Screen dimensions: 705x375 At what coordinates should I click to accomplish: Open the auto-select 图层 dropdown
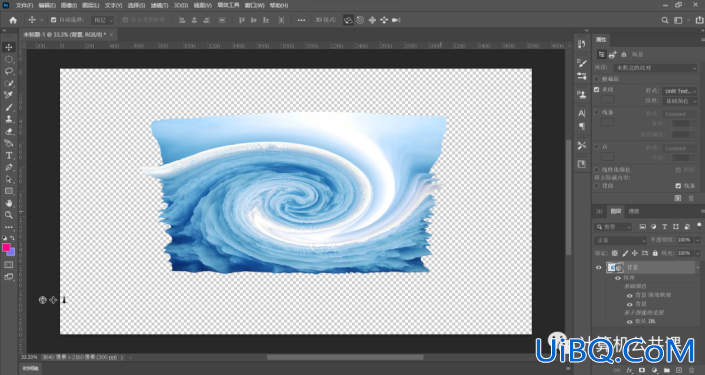pos(103,20)
